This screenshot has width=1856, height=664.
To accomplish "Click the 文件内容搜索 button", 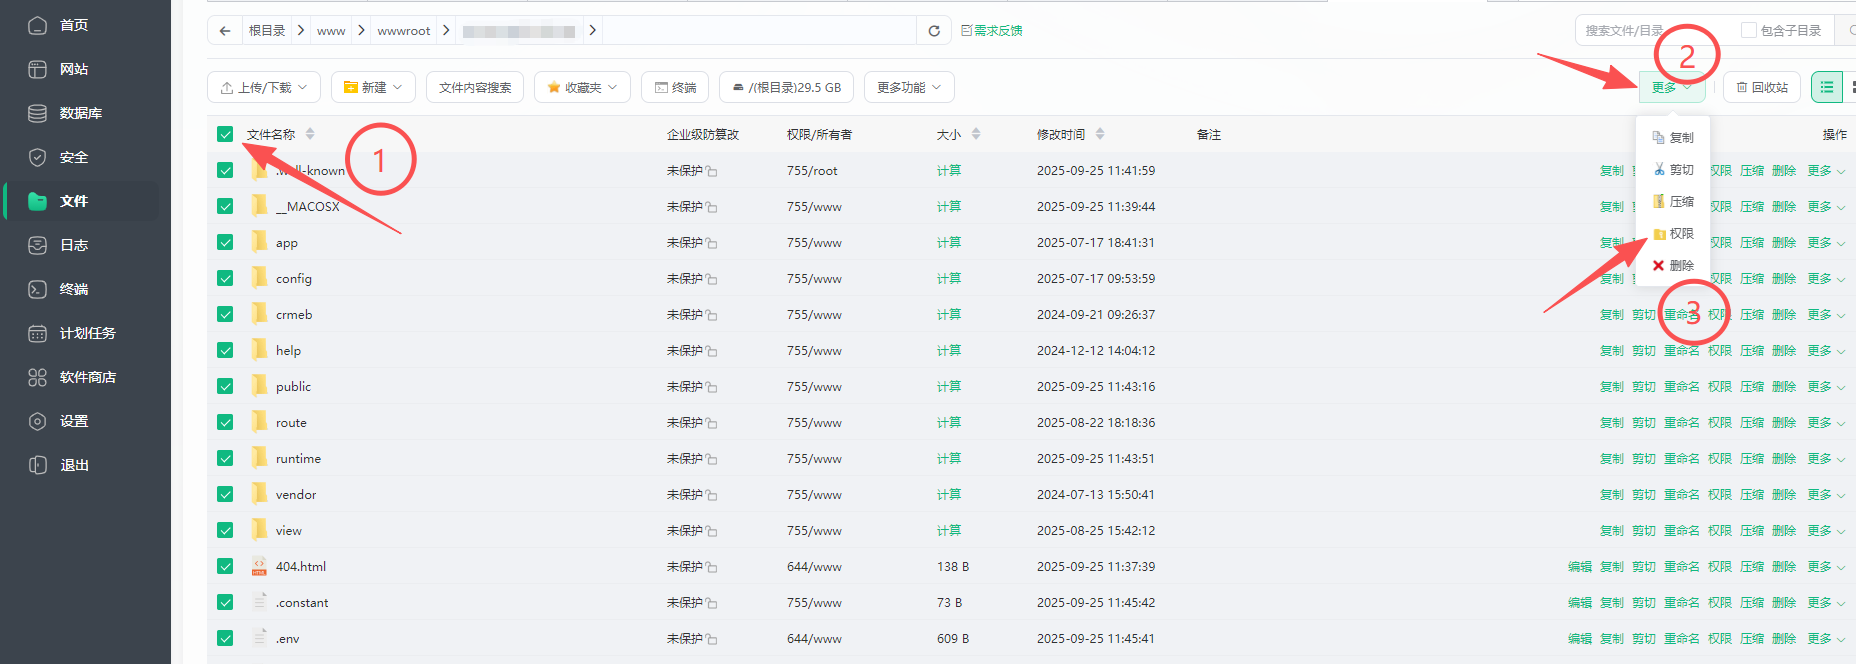I will click(475, 87).
